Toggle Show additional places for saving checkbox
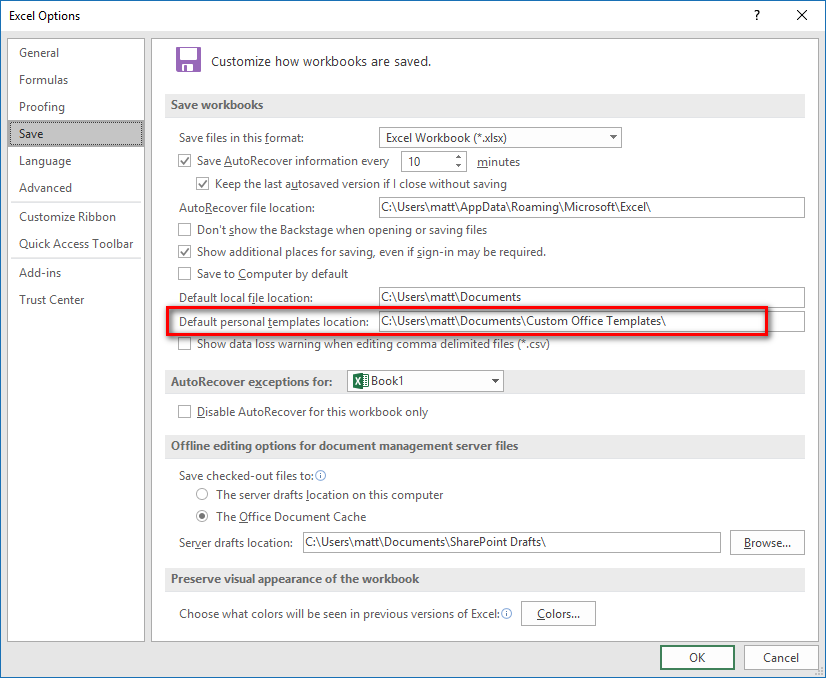 [x=184, y=252]
